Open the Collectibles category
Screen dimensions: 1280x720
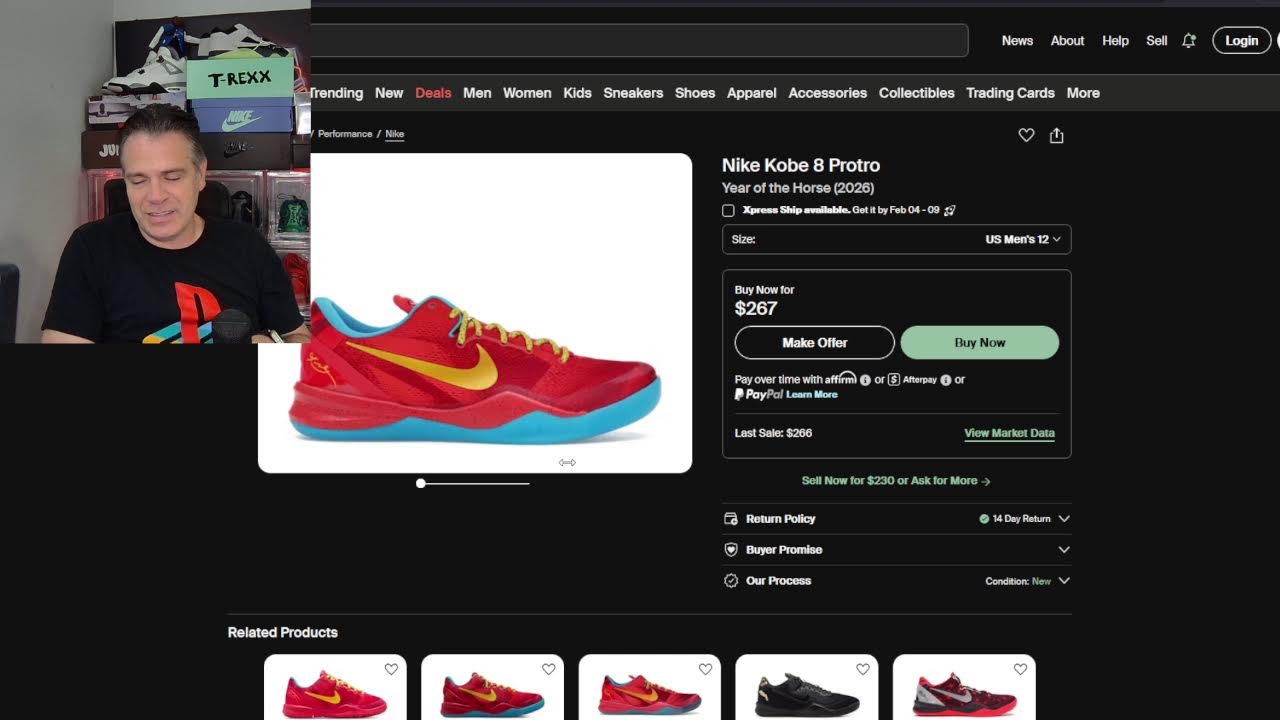pos(917,93)
